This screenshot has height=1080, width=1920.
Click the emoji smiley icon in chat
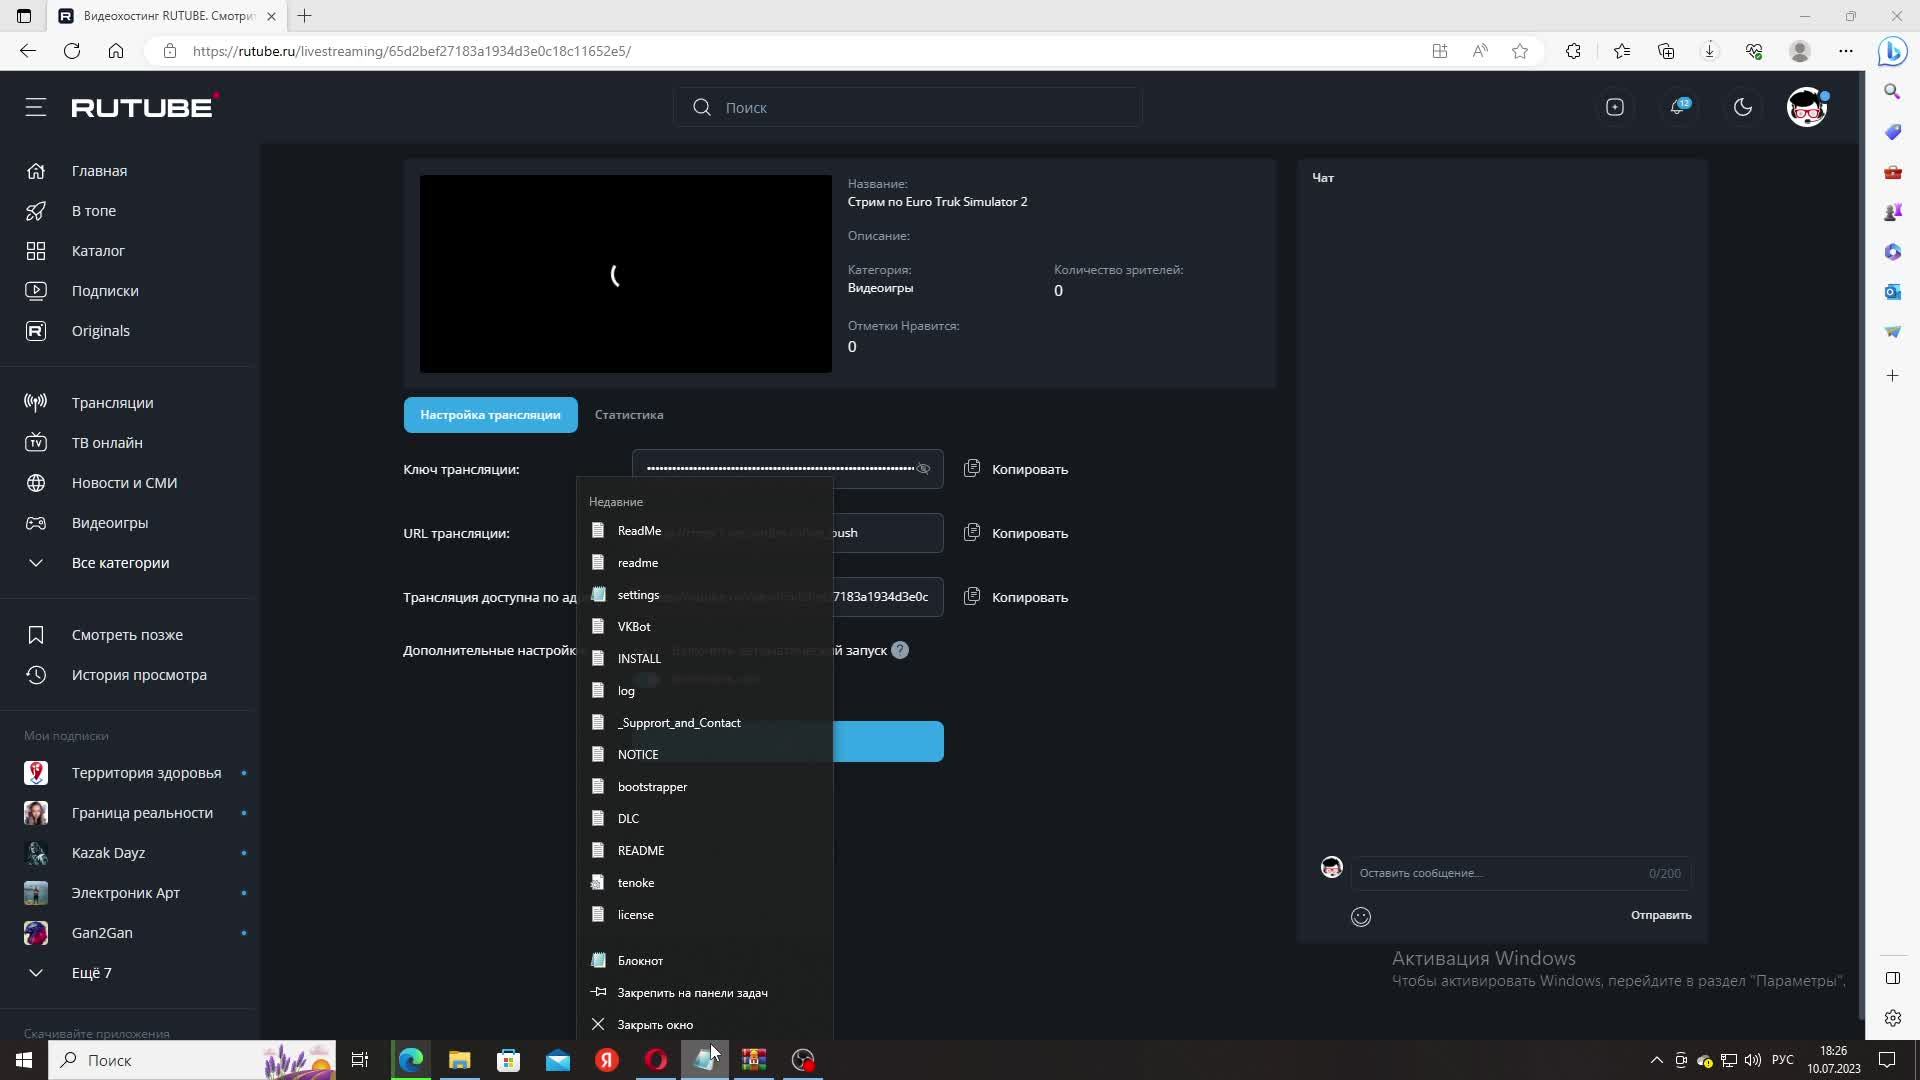click(x=1361, y=917)
